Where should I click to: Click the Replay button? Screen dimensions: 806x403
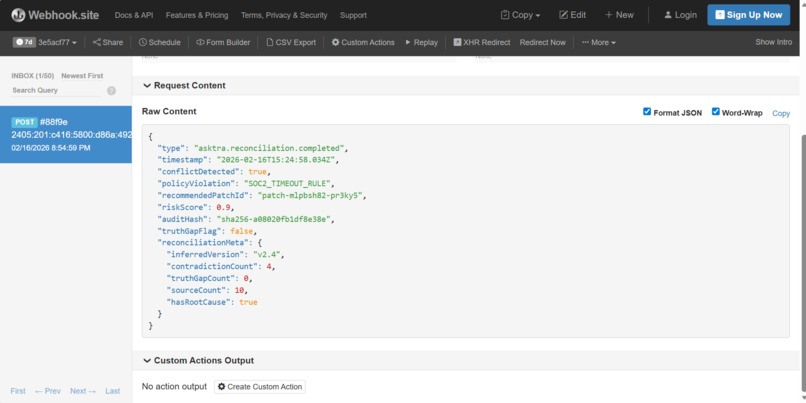point(422,43)
